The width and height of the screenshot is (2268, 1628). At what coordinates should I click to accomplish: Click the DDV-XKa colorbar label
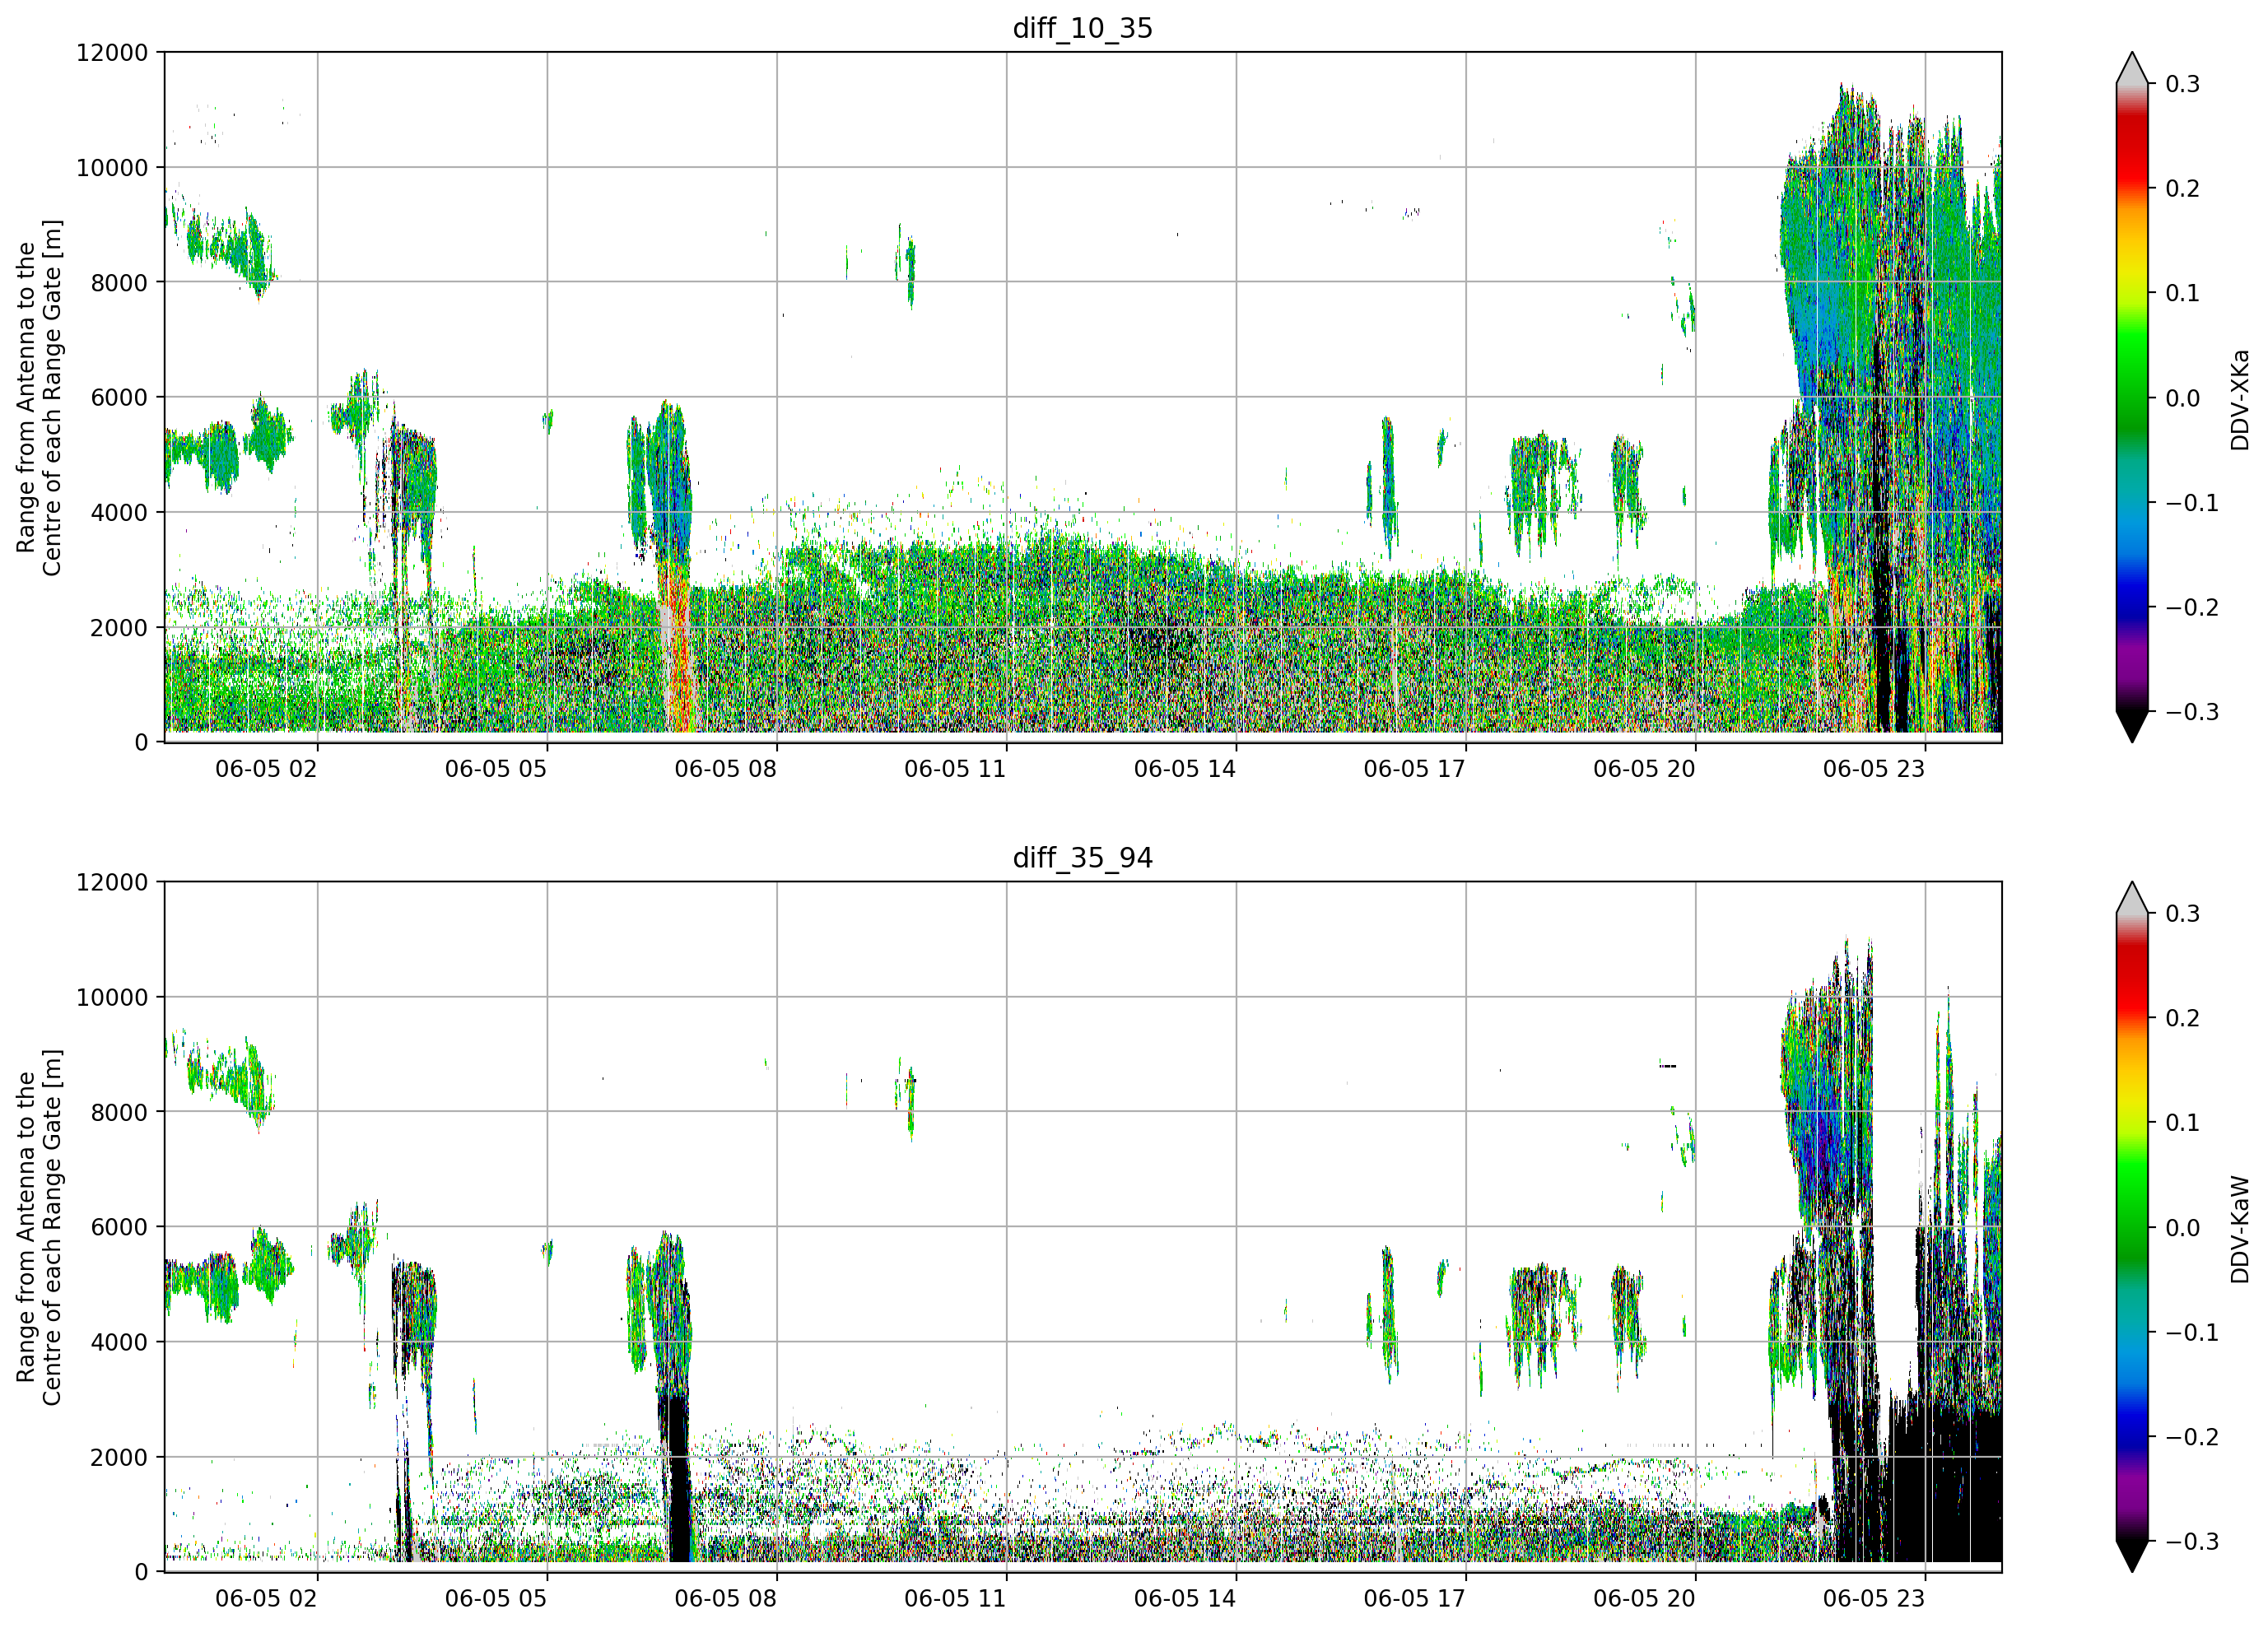coord(2239,400)
